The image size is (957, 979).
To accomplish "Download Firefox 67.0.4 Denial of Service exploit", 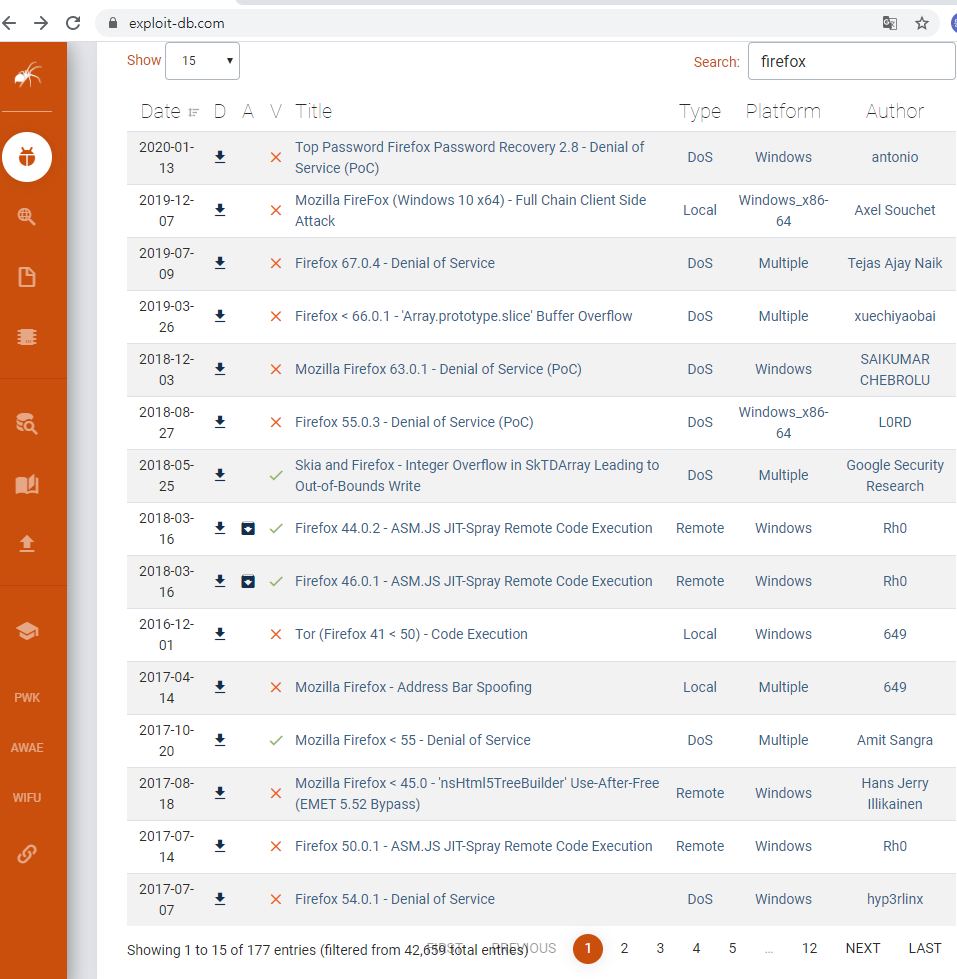I will (x=220, y=263).
